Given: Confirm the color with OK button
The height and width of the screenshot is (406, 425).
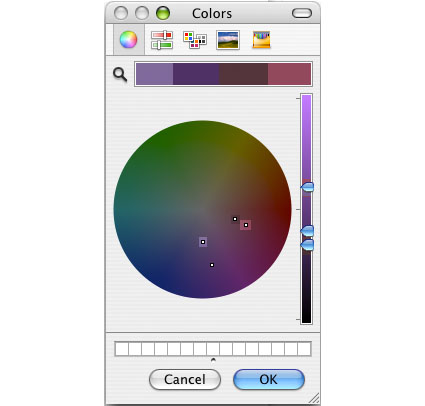Looking at the screenshot, I should coord(269,379).
